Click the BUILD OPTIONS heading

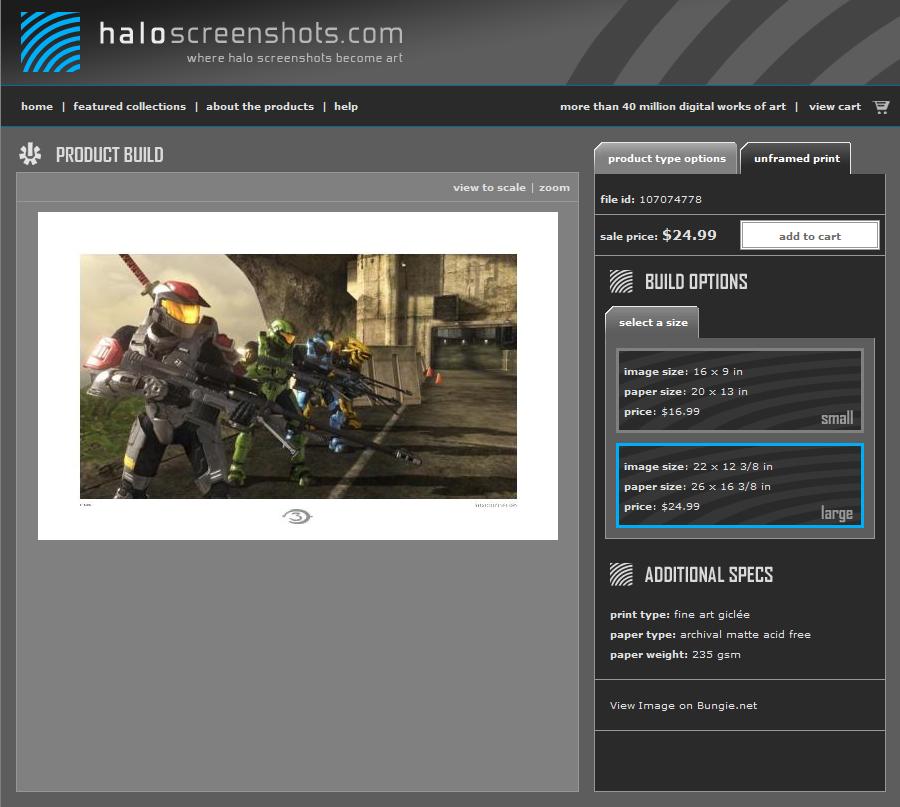[x=696, y=281]
